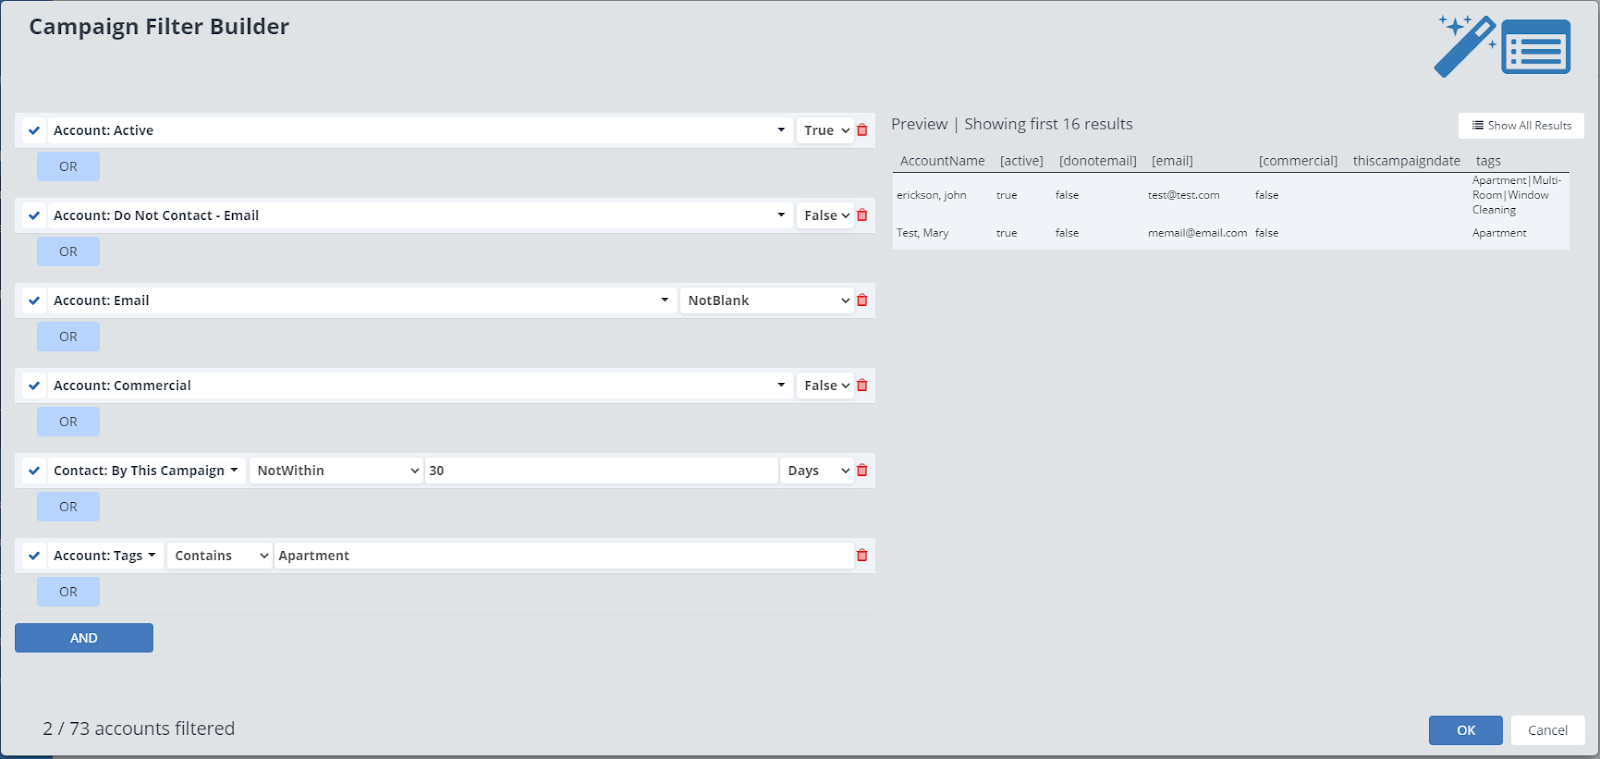
Task: Open the NotWithin operator dropdown
Action: coord(336,470)
